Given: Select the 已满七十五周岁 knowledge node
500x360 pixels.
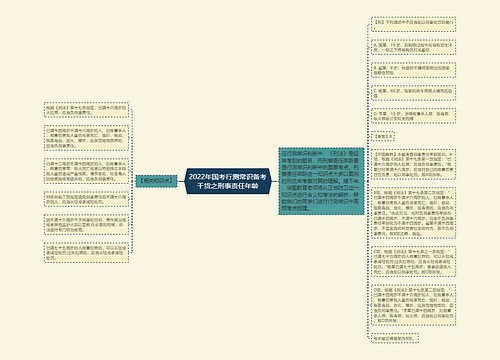Looking at the screenshot, I should [86, 253].
